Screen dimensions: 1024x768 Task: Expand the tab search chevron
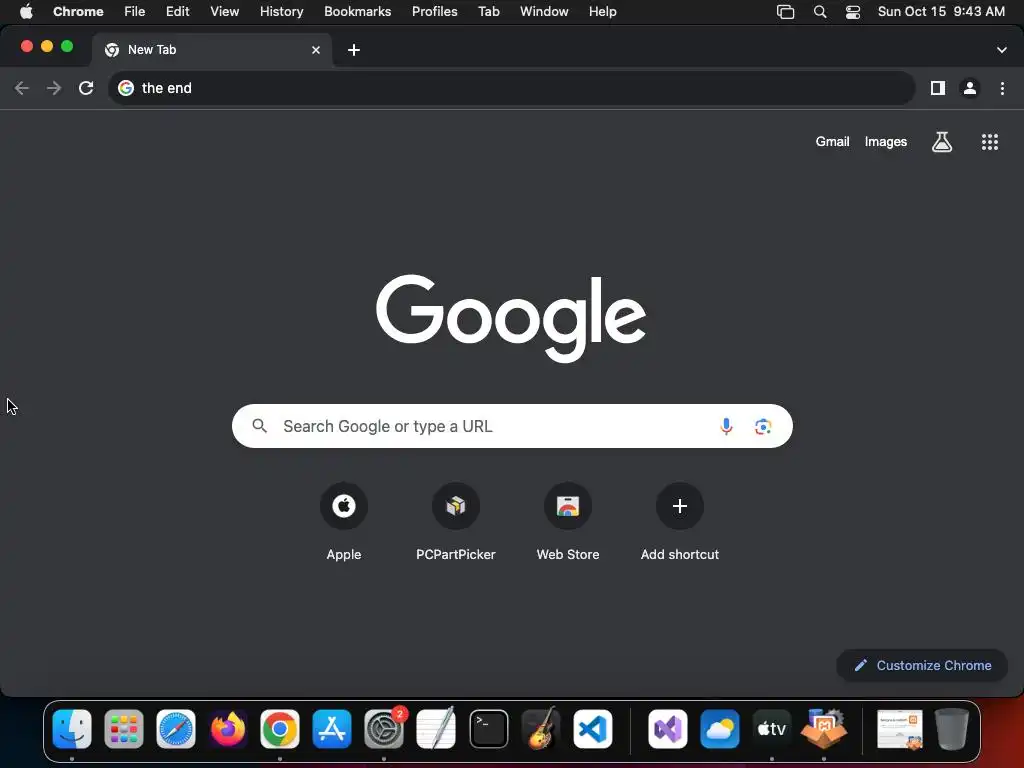[1001, 50]
